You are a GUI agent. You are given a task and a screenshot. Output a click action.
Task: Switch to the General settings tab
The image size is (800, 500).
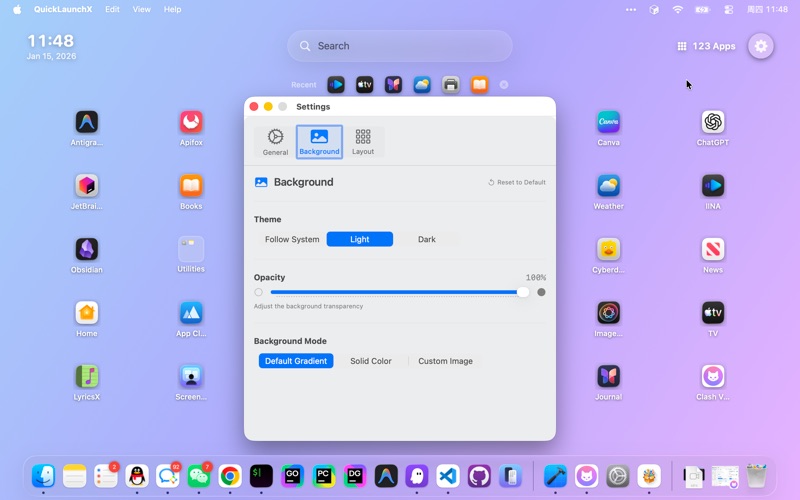[x=275, y=142]
